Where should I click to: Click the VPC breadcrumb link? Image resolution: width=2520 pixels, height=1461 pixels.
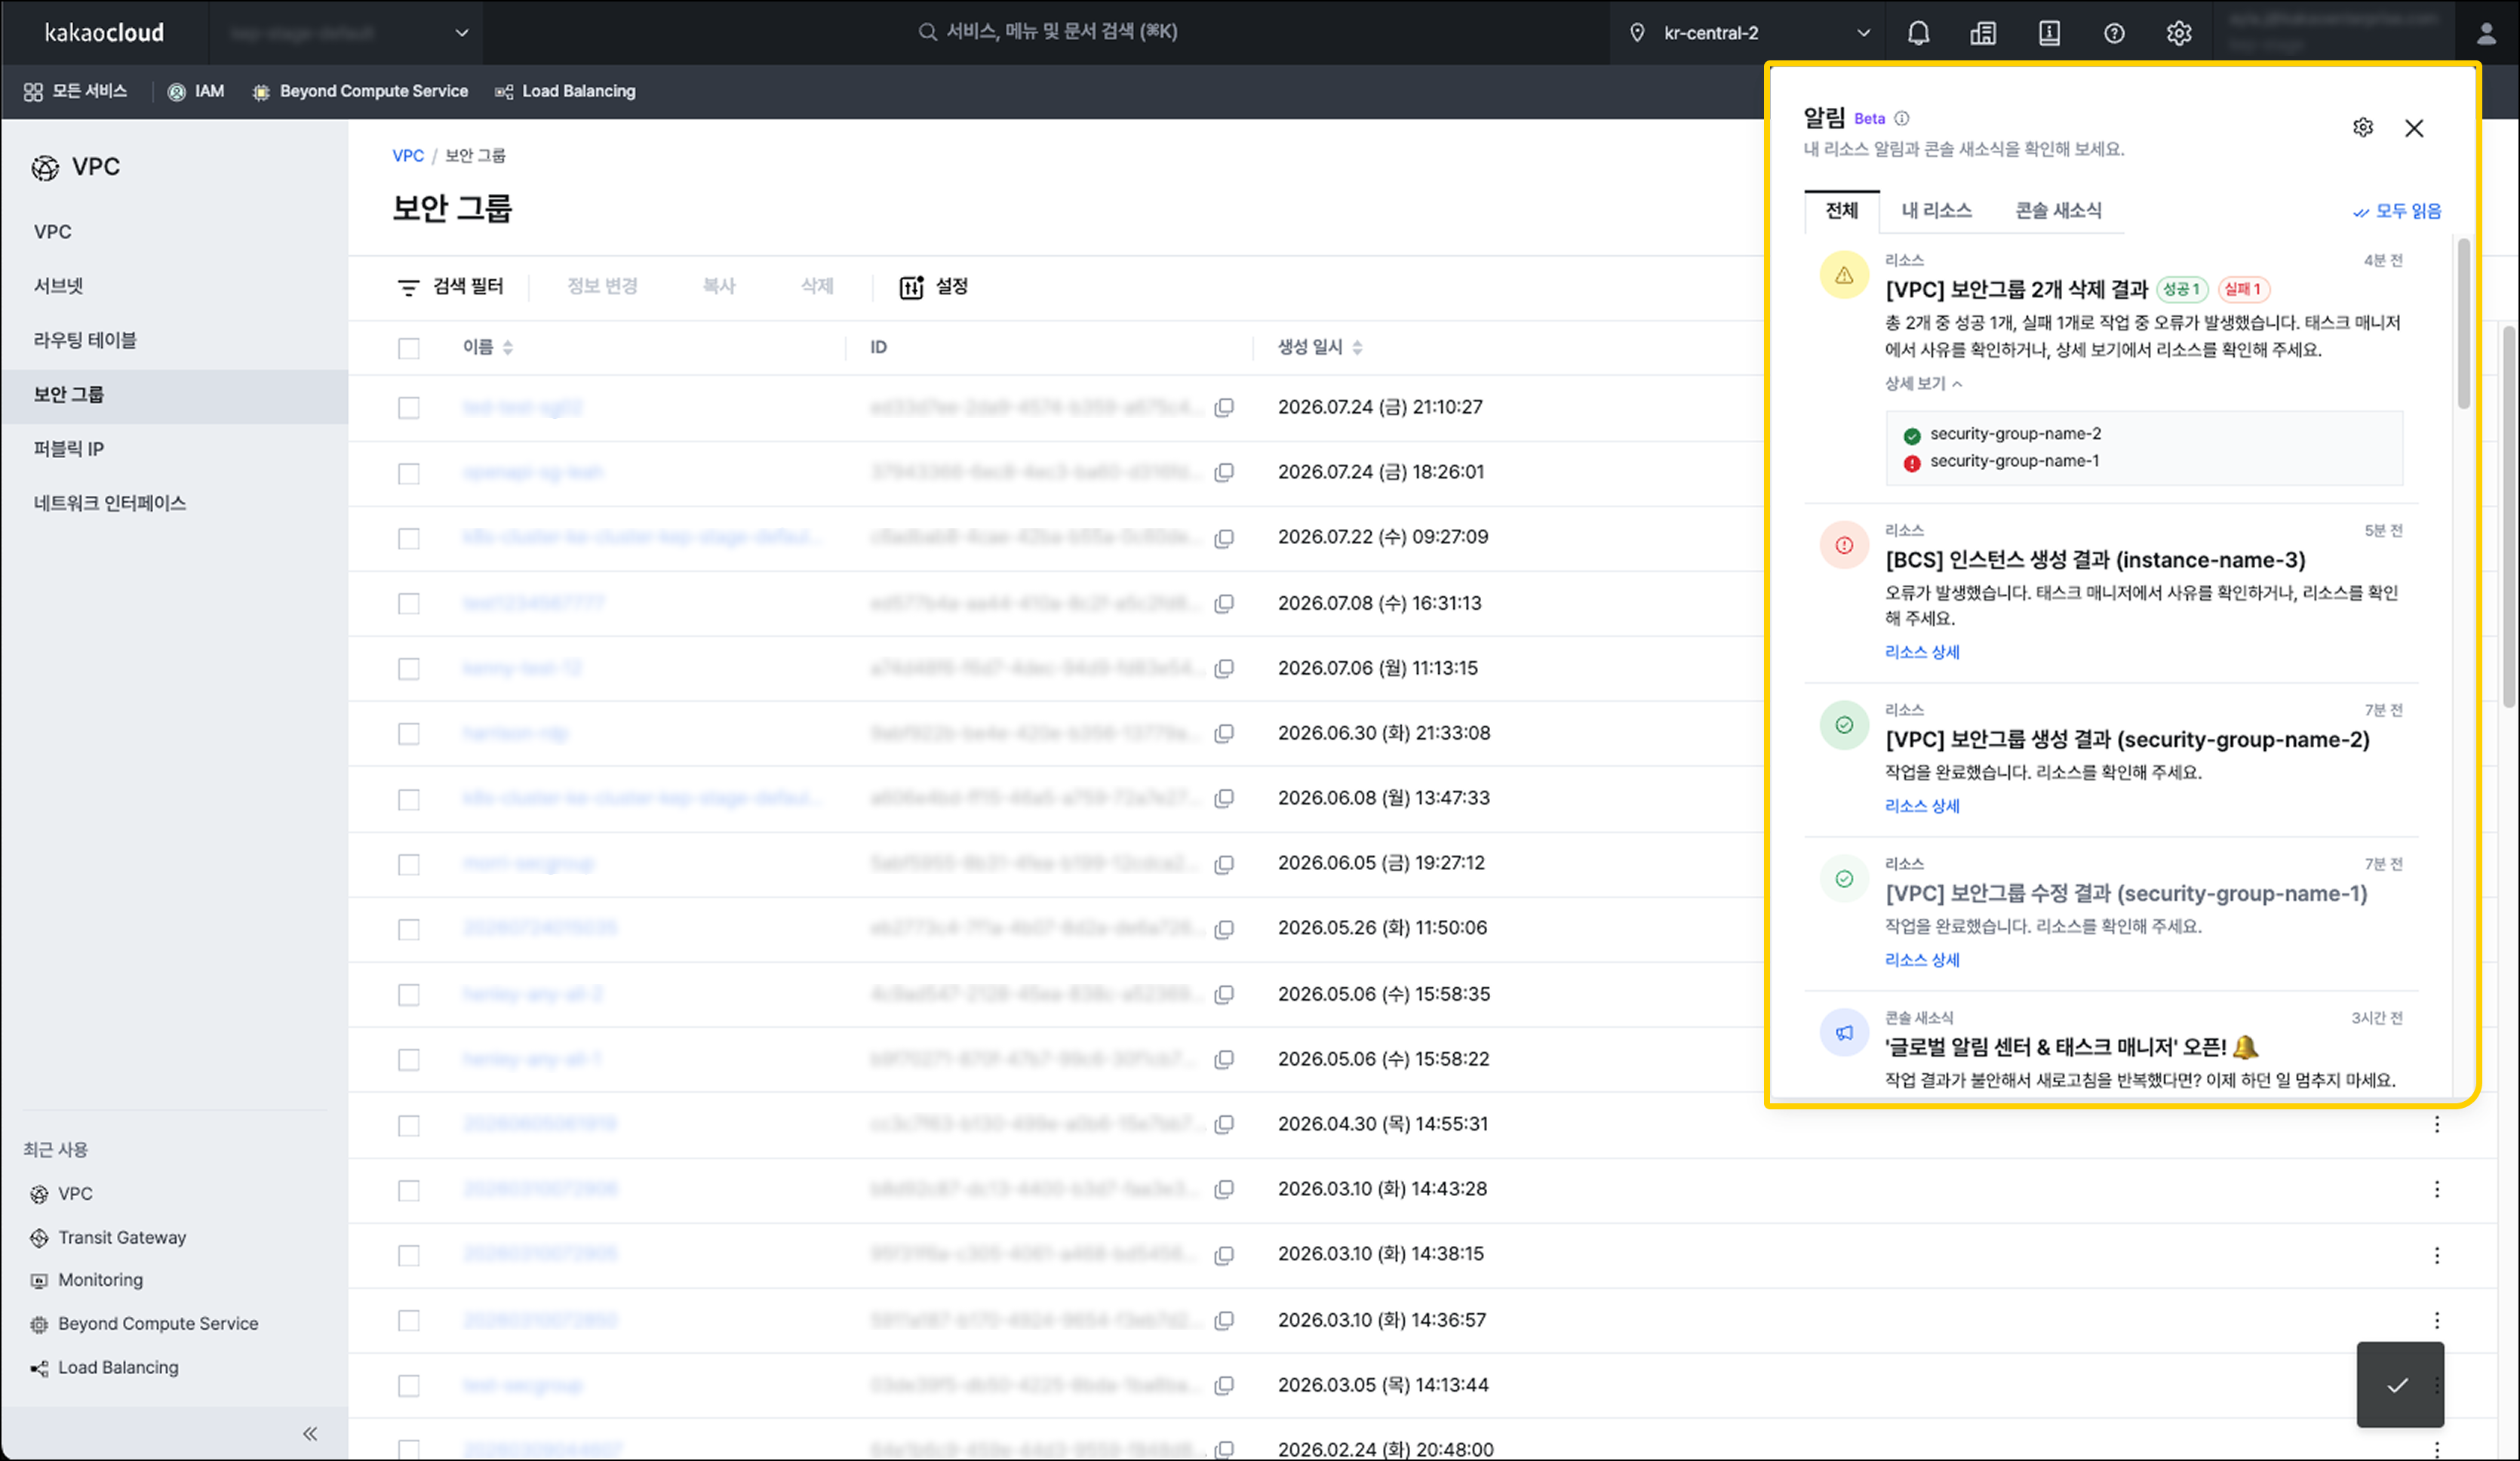[408, 156]
